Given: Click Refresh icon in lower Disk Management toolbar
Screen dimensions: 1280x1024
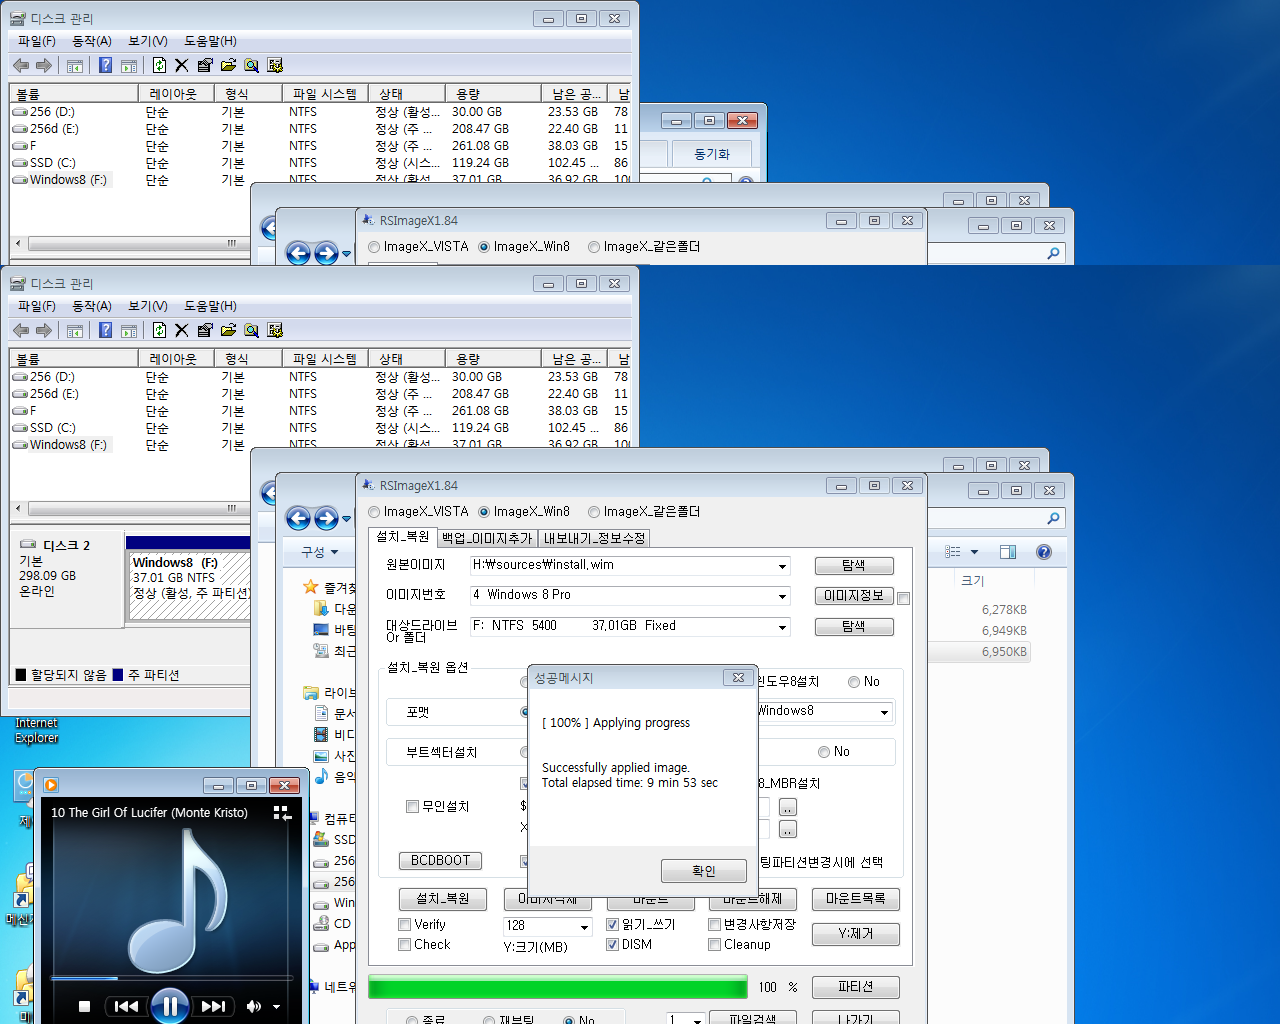Looking at the screenshot, I should point(159,330).
